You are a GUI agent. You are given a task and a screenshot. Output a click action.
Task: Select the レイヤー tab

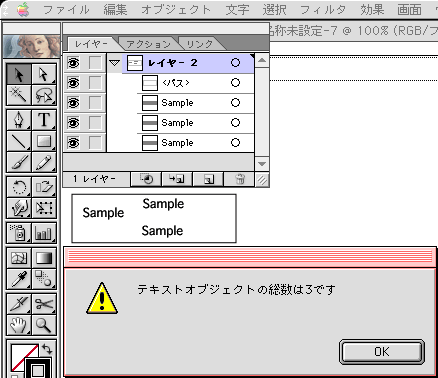(x=91, y=44)
